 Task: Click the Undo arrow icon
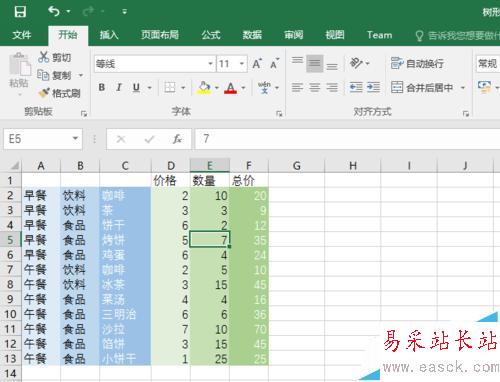click(54, 12)
